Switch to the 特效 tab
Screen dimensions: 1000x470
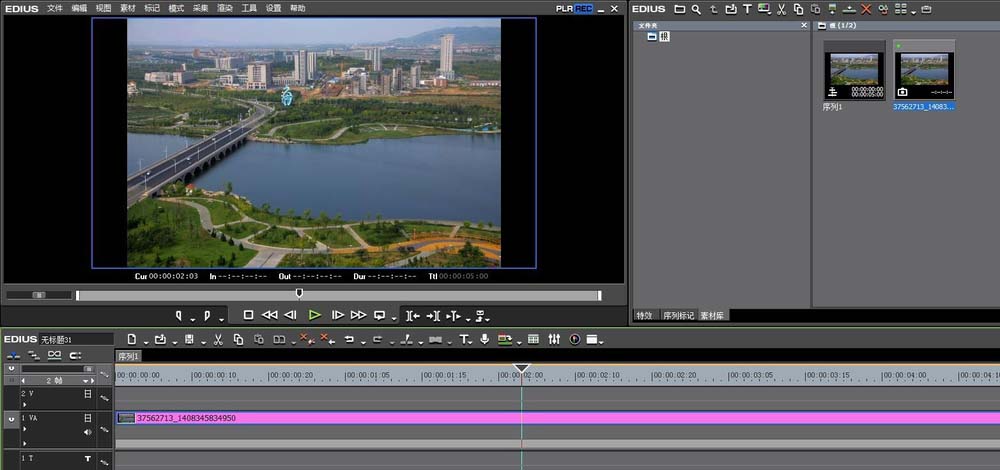pos(645,315)
